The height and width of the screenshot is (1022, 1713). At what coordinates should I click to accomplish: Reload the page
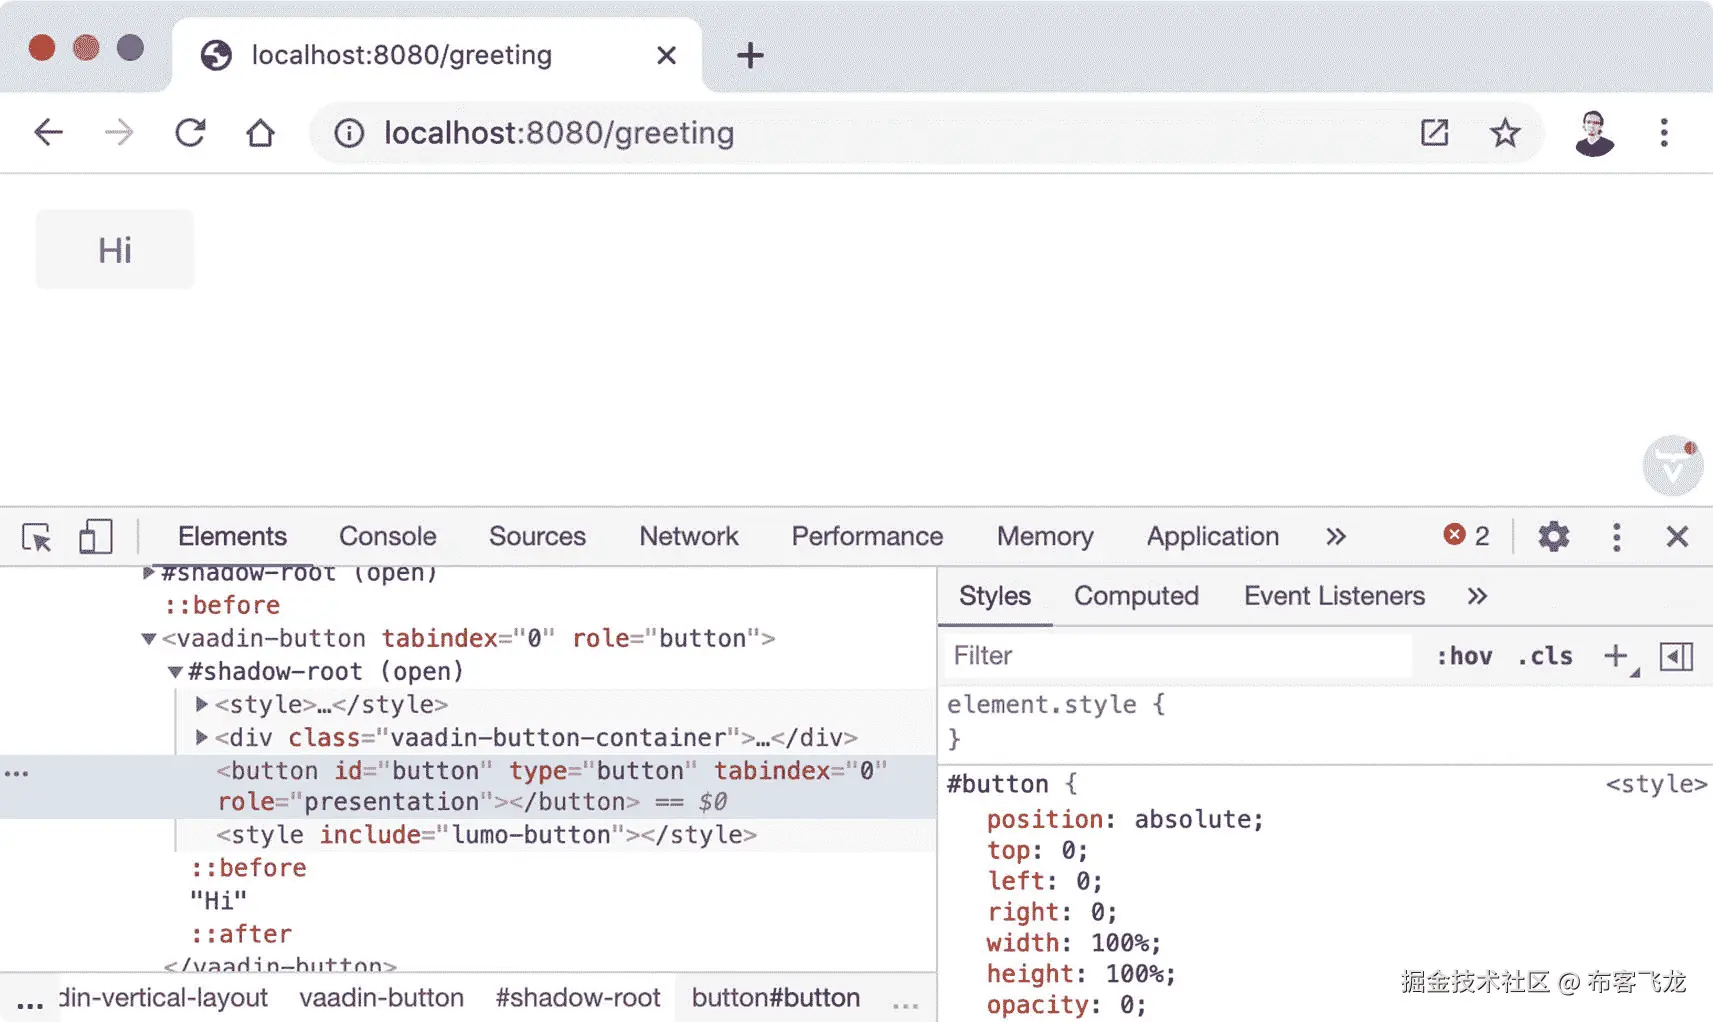pyautogui.click(x=190, y=133)
